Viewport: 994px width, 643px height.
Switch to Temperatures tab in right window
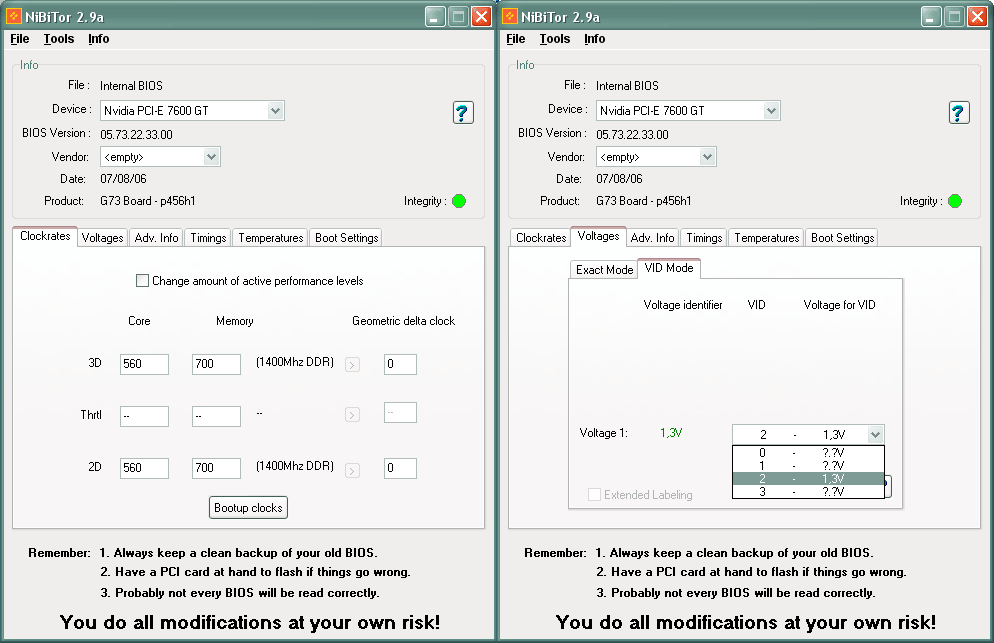pyautogui.click(x=766, y=238)
